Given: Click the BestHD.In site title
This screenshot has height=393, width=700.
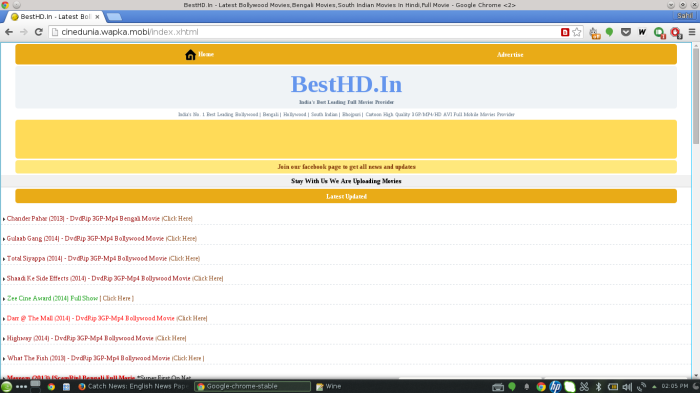Looking at the screenshot, I should 346,84.
